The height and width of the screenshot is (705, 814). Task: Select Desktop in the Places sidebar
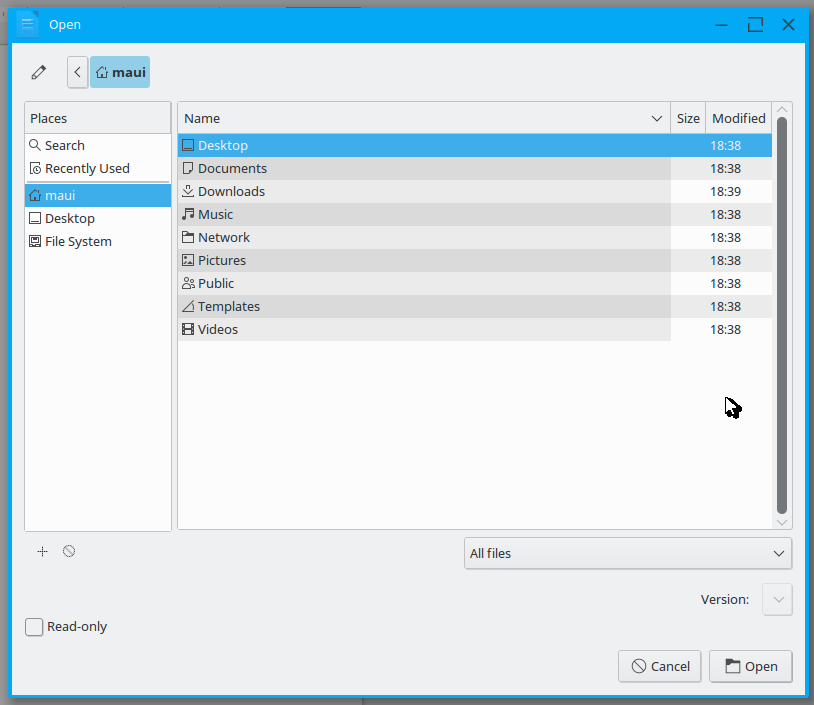(x=98, y=218)
